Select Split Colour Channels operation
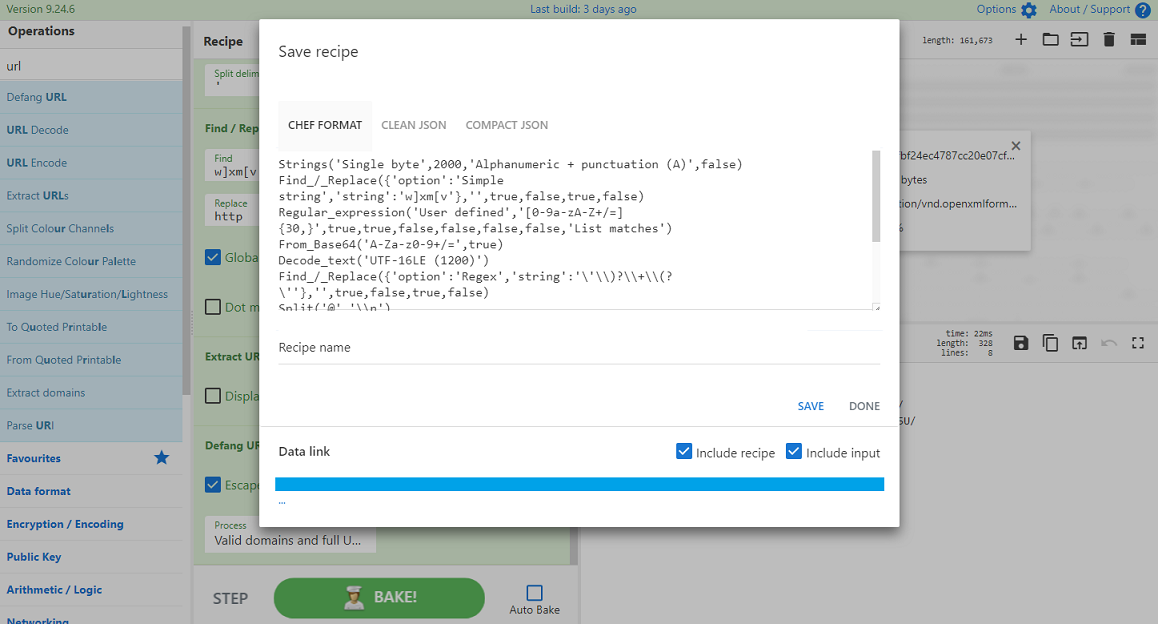Viewport: 1158px width, 624px height. point(91,229)
